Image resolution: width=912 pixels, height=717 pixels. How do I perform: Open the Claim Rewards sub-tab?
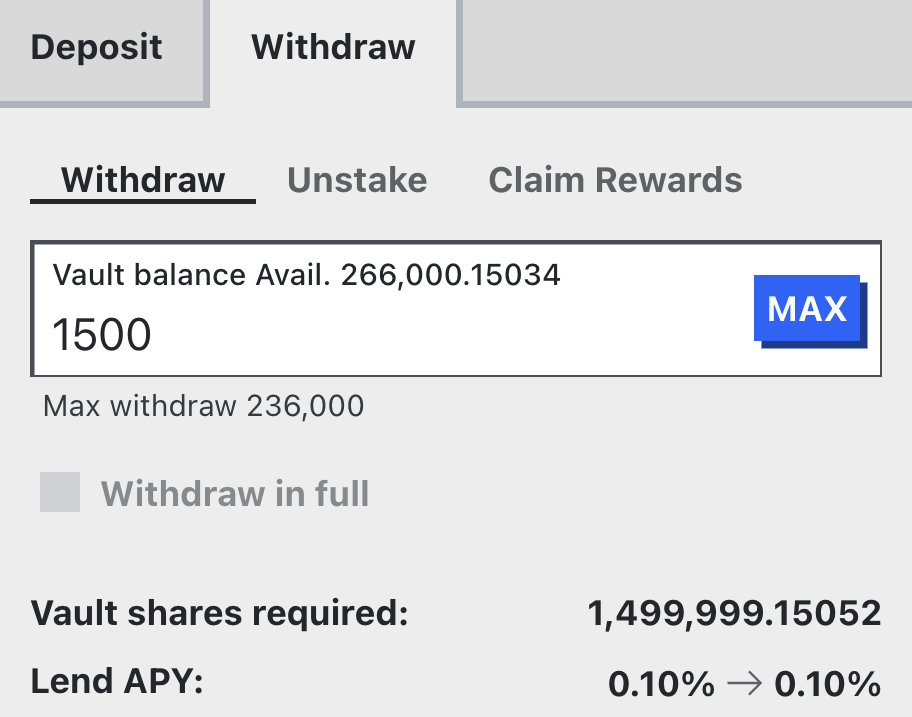click(615, 180)
